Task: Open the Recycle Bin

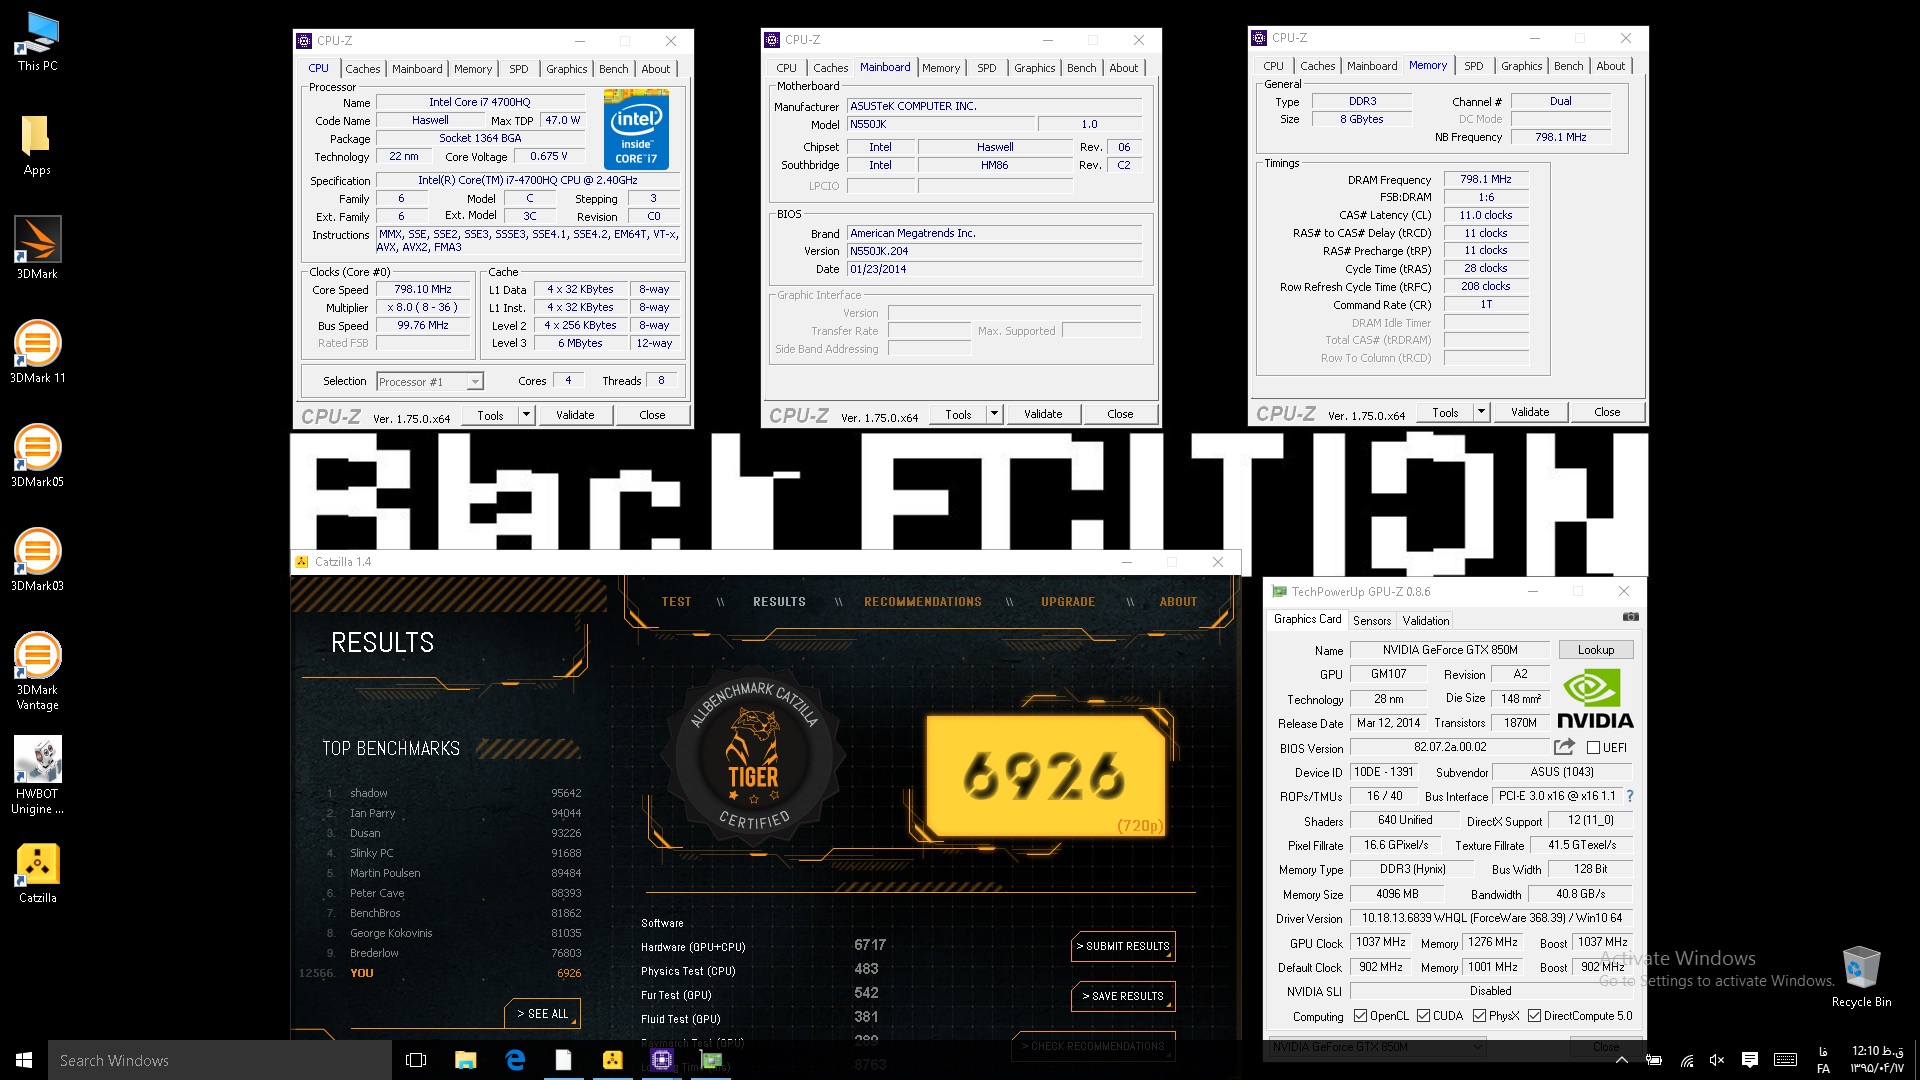Action: click(1861, 977)
